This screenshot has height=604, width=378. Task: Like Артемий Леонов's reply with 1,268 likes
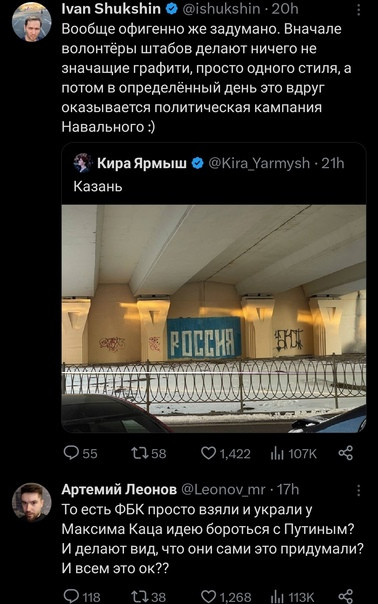click(x=226, y=596)
